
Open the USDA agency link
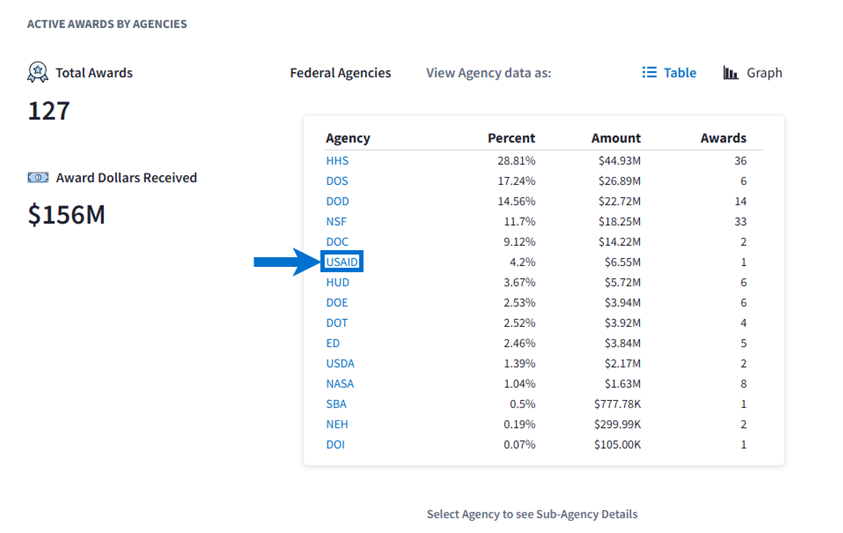[x=340, y=363]
